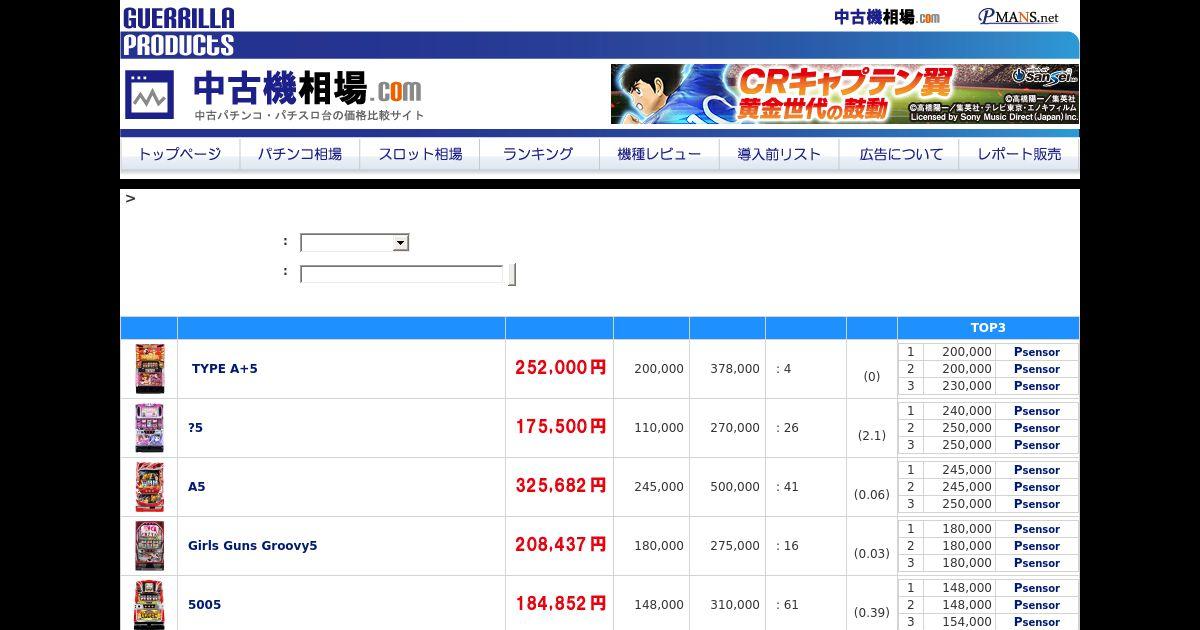
Task: Click average price 184,852円
Action: (x=561, y=604)
